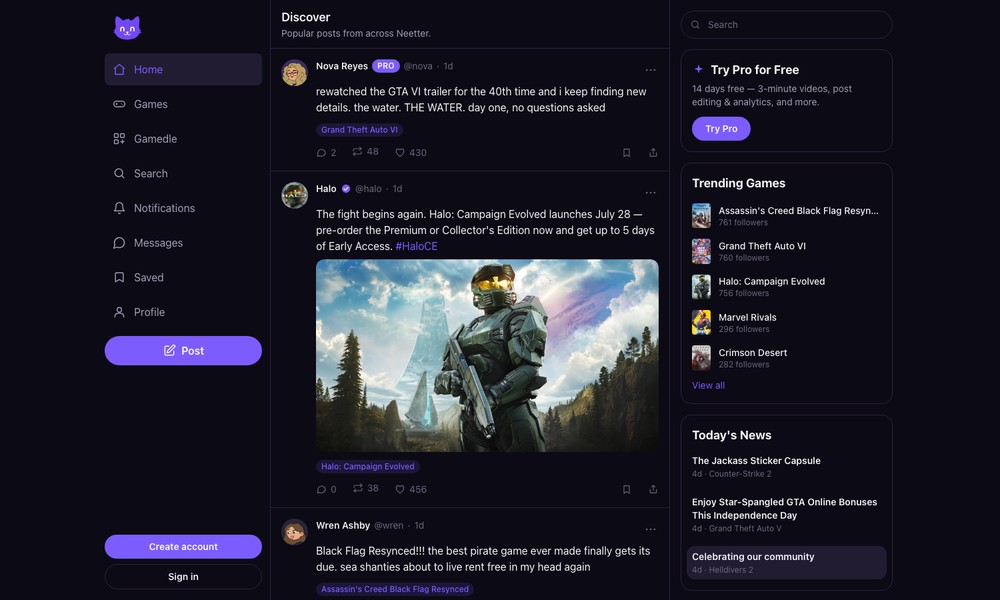Go to Games in sidebar

click(183, 104)
